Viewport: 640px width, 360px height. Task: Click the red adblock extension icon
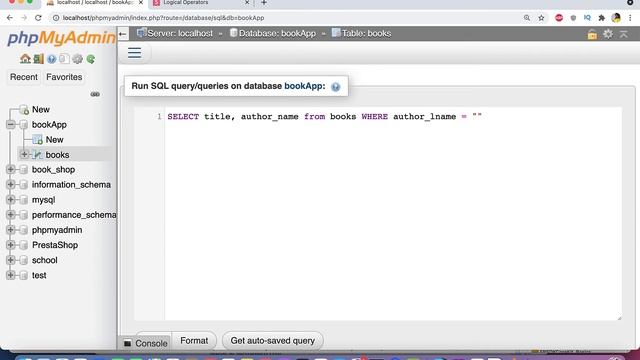coord(559,18)
